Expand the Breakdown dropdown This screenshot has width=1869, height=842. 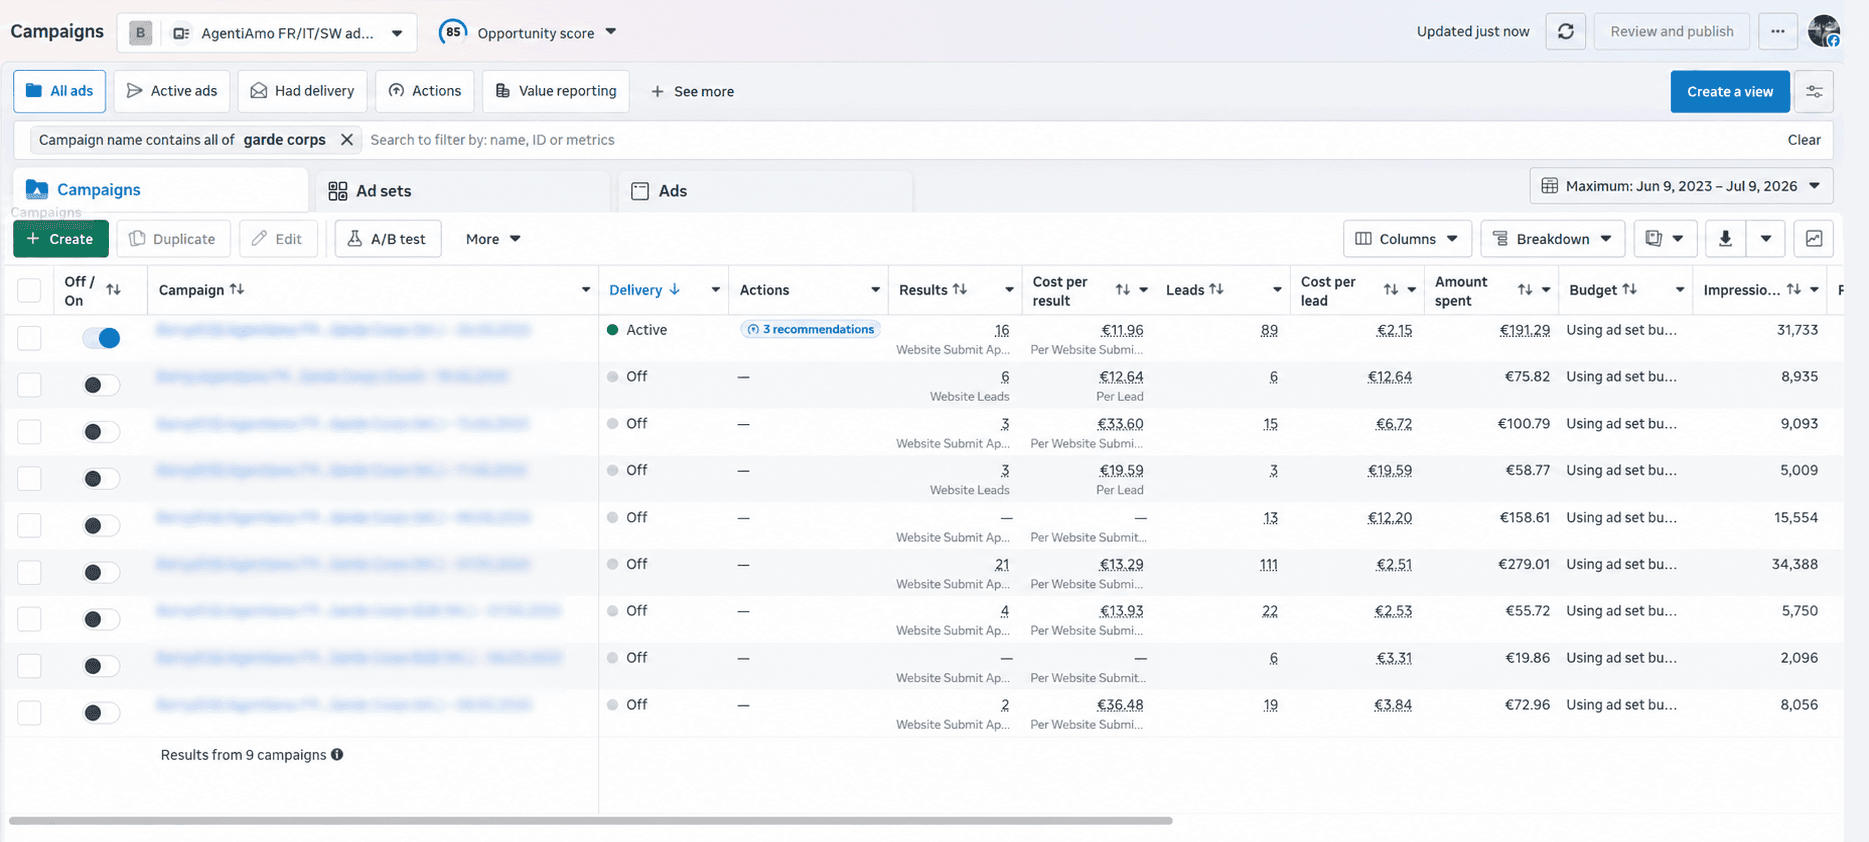pyautogui.click(x=1552, y=239)
